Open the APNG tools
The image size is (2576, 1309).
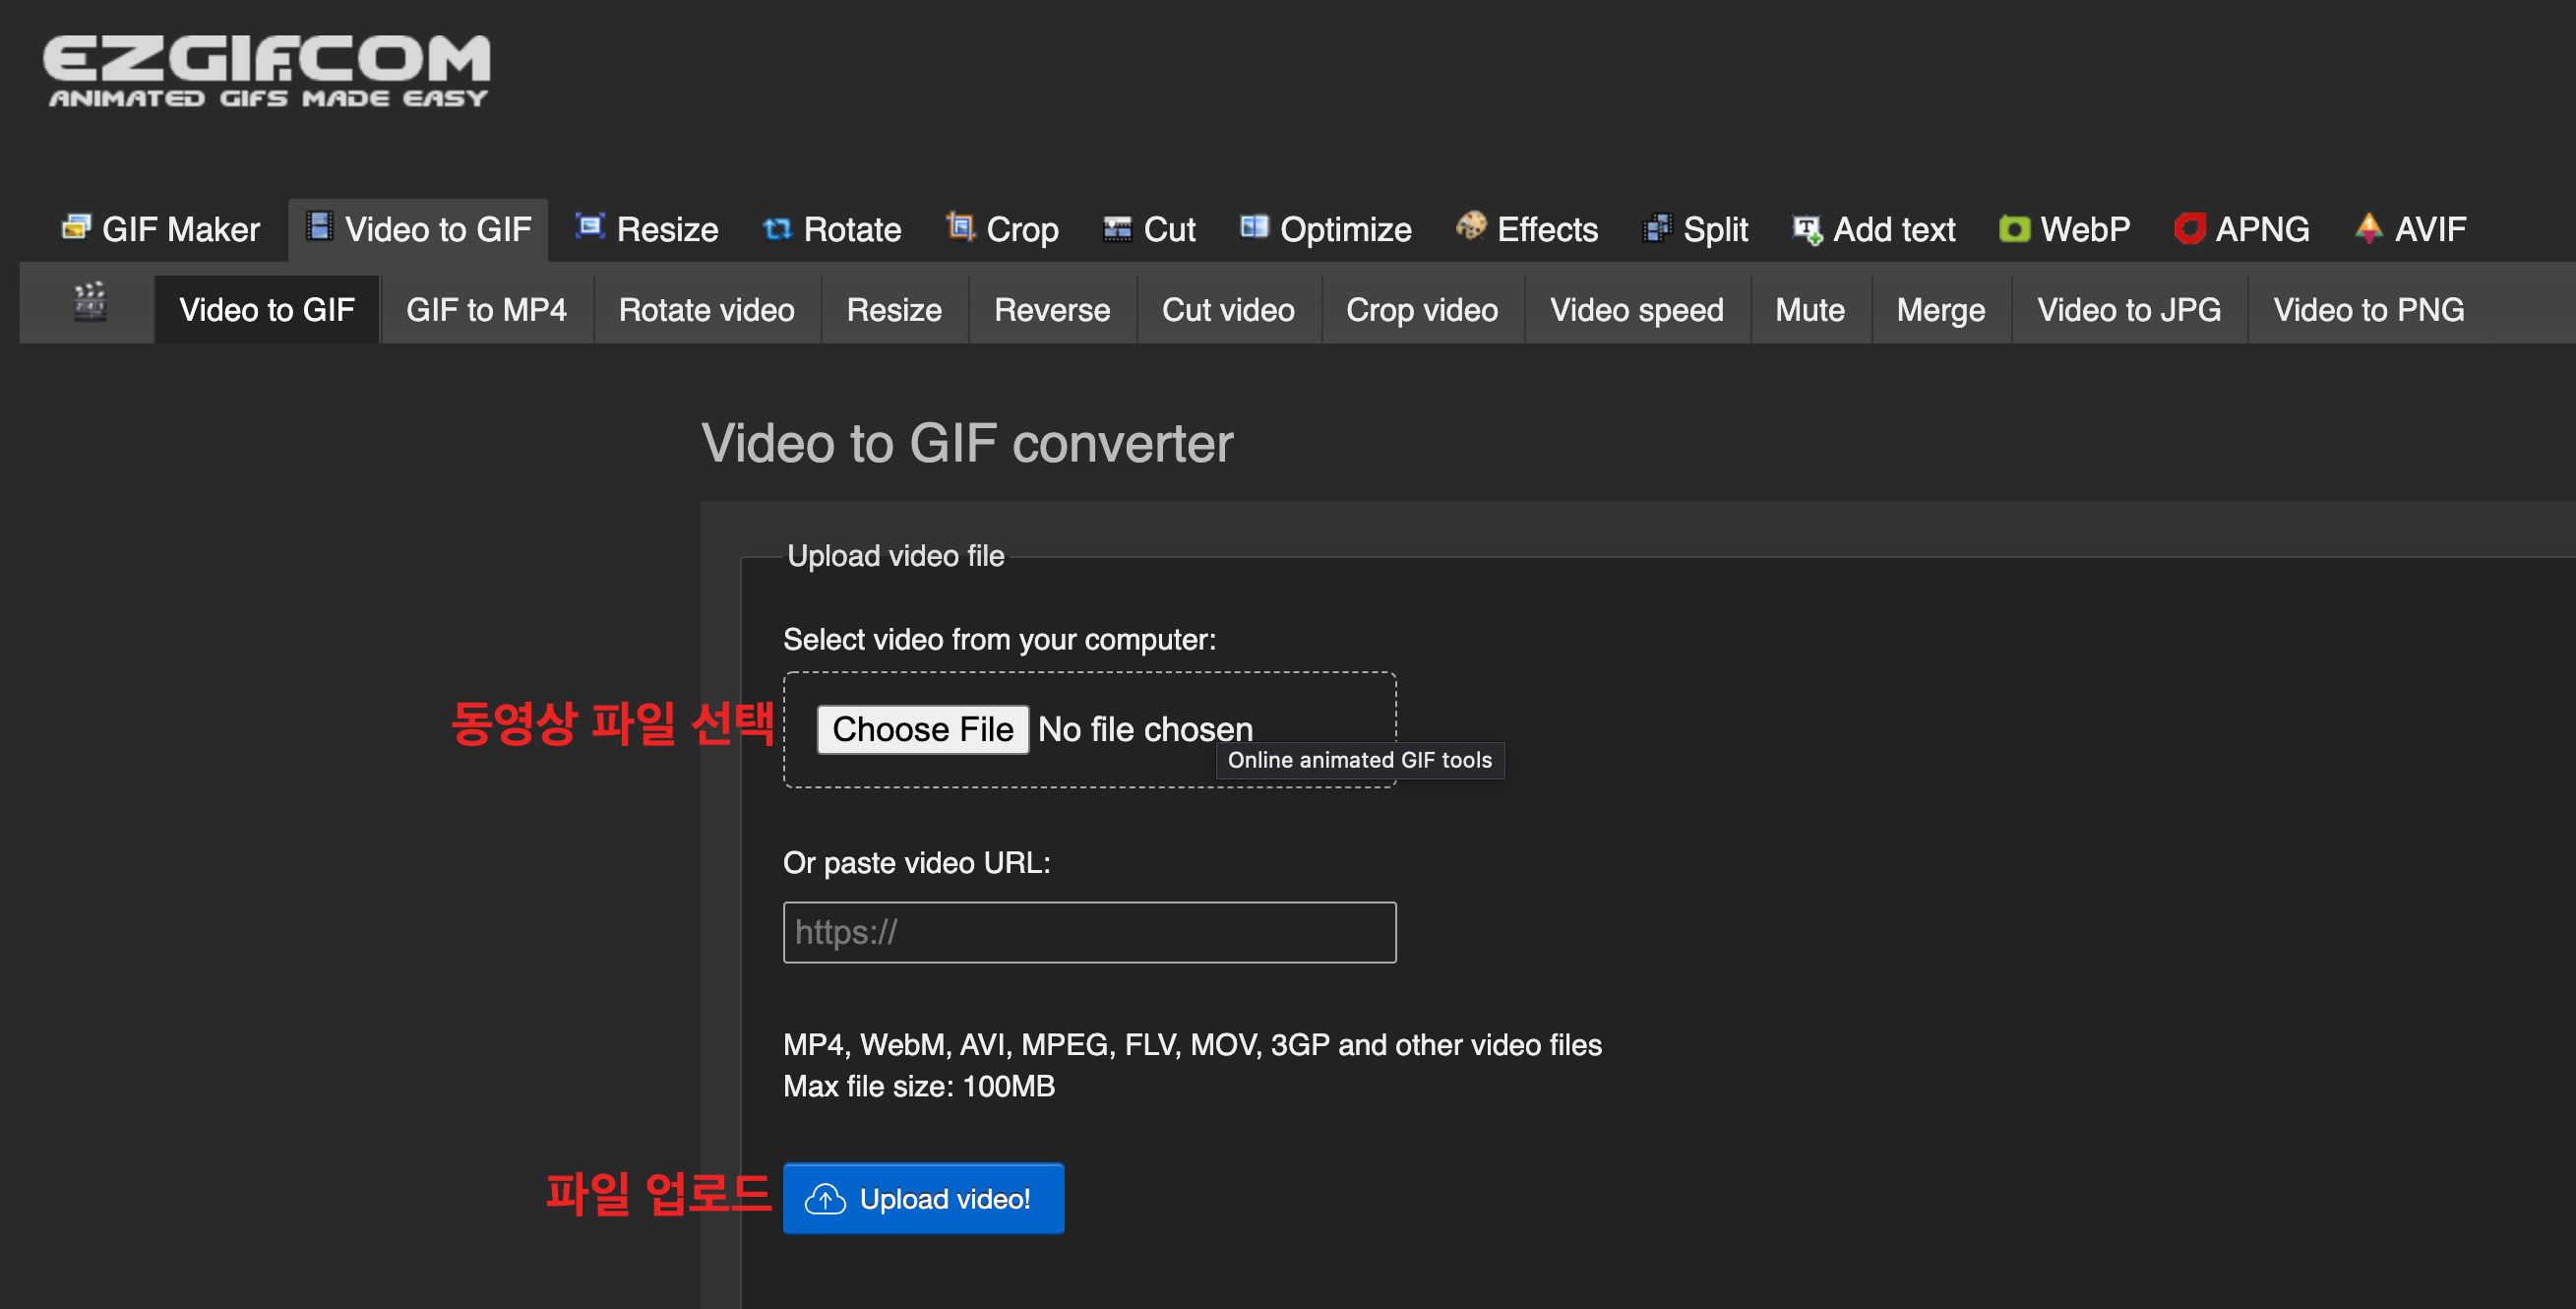2241,230
